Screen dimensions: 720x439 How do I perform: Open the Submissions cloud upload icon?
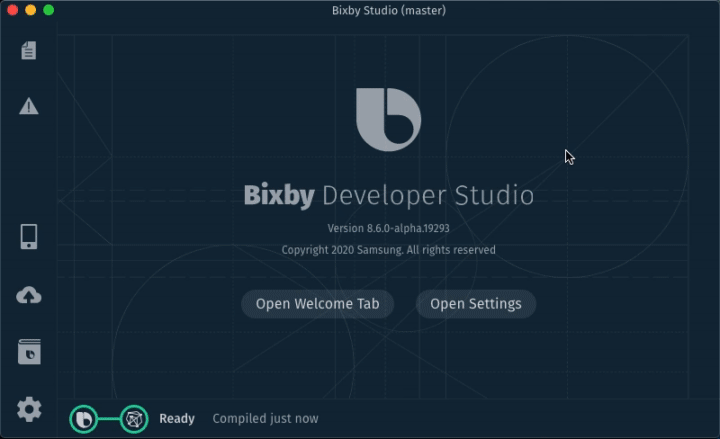pos(28,295)
